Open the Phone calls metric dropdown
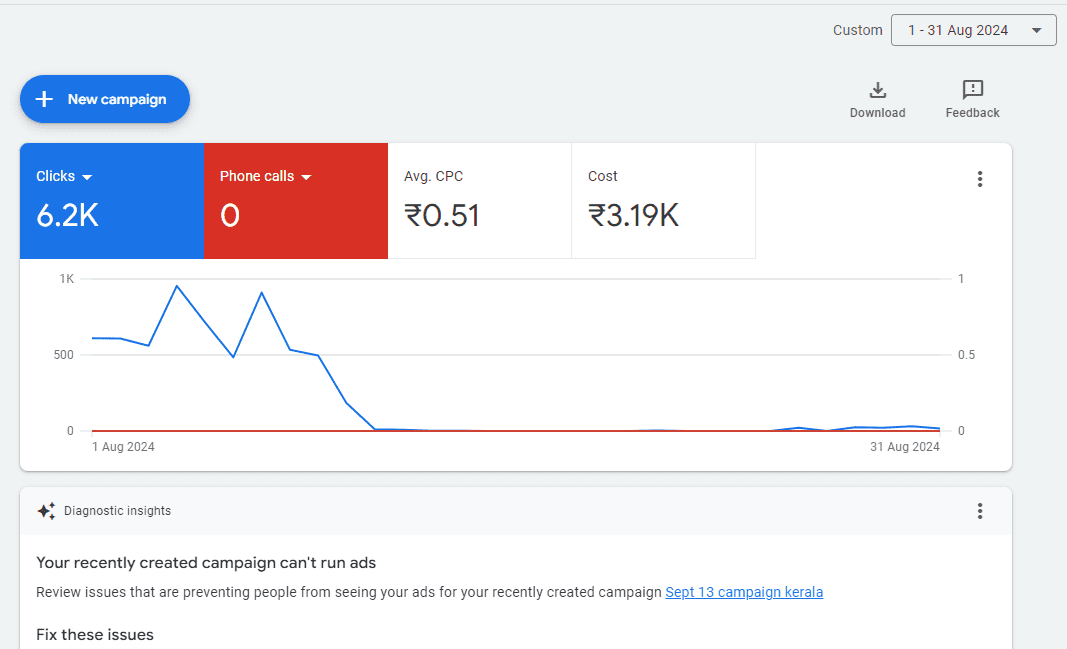This screenshot has width=1067, height=649. (x=307, y=176)
